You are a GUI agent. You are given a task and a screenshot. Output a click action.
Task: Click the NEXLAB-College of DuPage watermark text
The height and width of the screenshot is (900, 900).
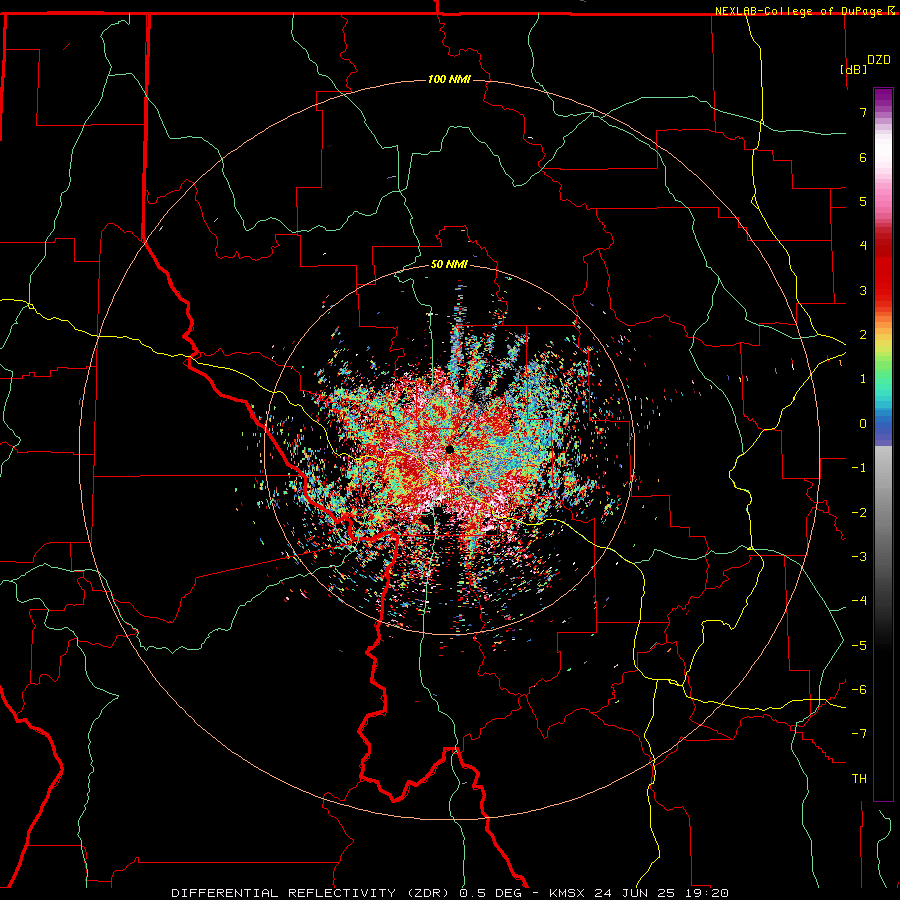(x=800, y=11)
